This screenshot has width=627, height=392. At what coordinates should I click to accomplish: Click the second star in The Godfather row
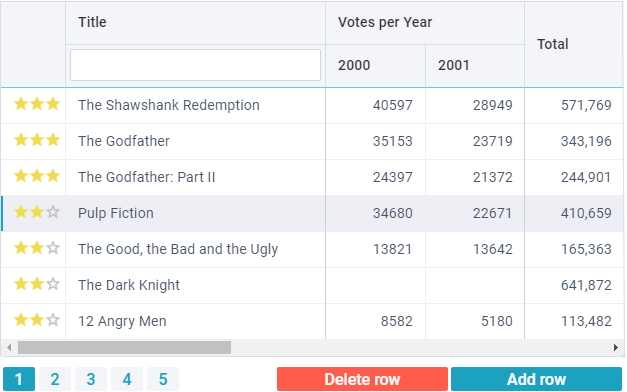tap(37, 140)
